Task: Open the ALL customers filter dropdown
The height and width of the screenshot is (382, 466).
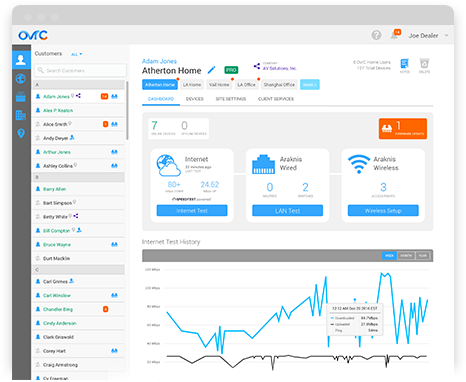Action: pyautogui.click(x=76, y=54)
